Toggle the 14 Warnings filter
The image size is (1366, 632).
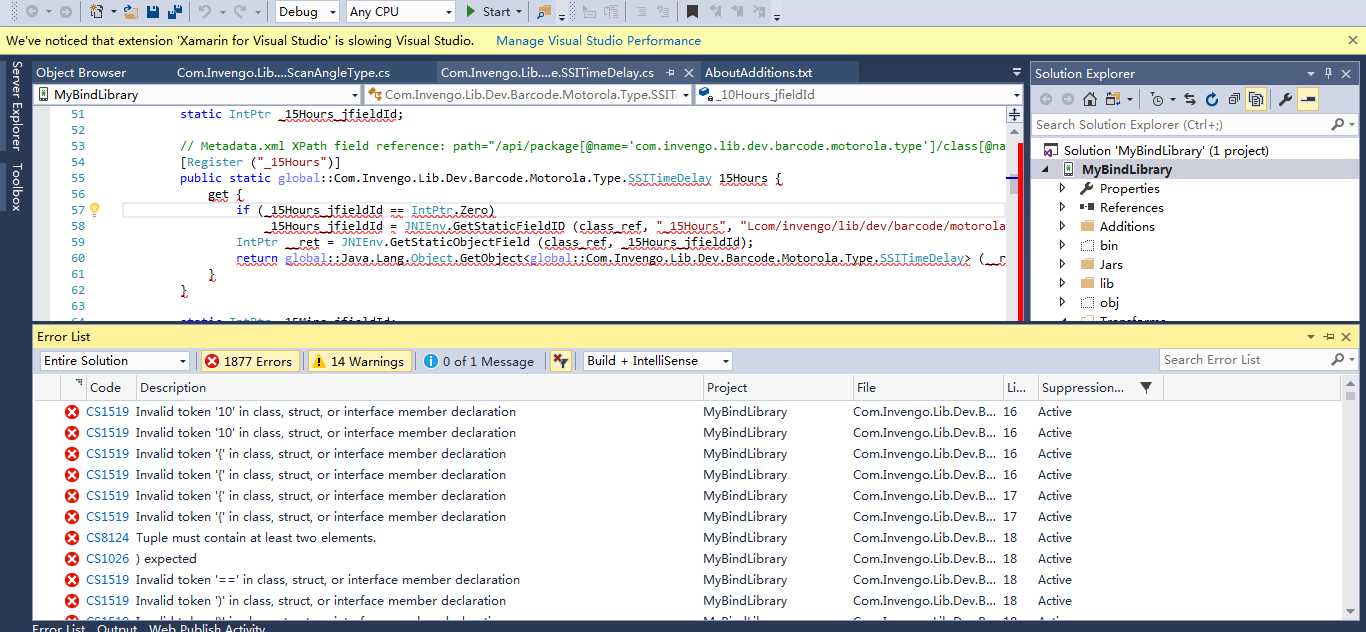click(358, 361)
